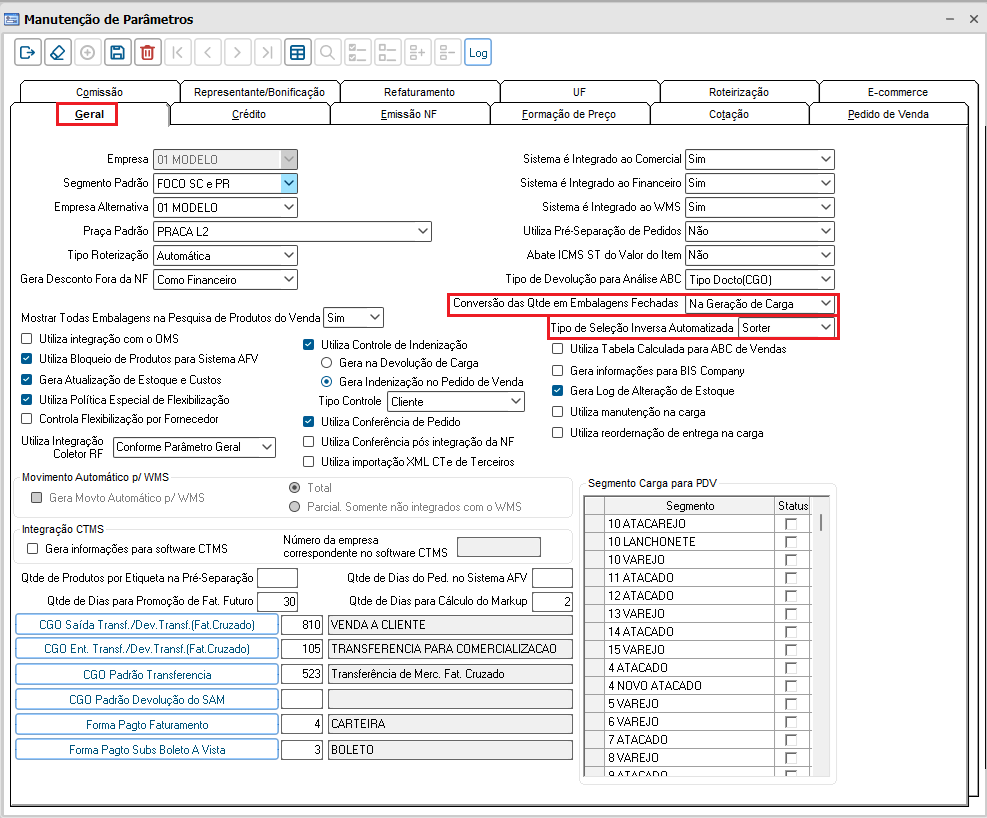Open Conversão das Qtde em Embalagens Fechadas dropdown
This screenshot has width=987, height=818.
coord(826,303)
